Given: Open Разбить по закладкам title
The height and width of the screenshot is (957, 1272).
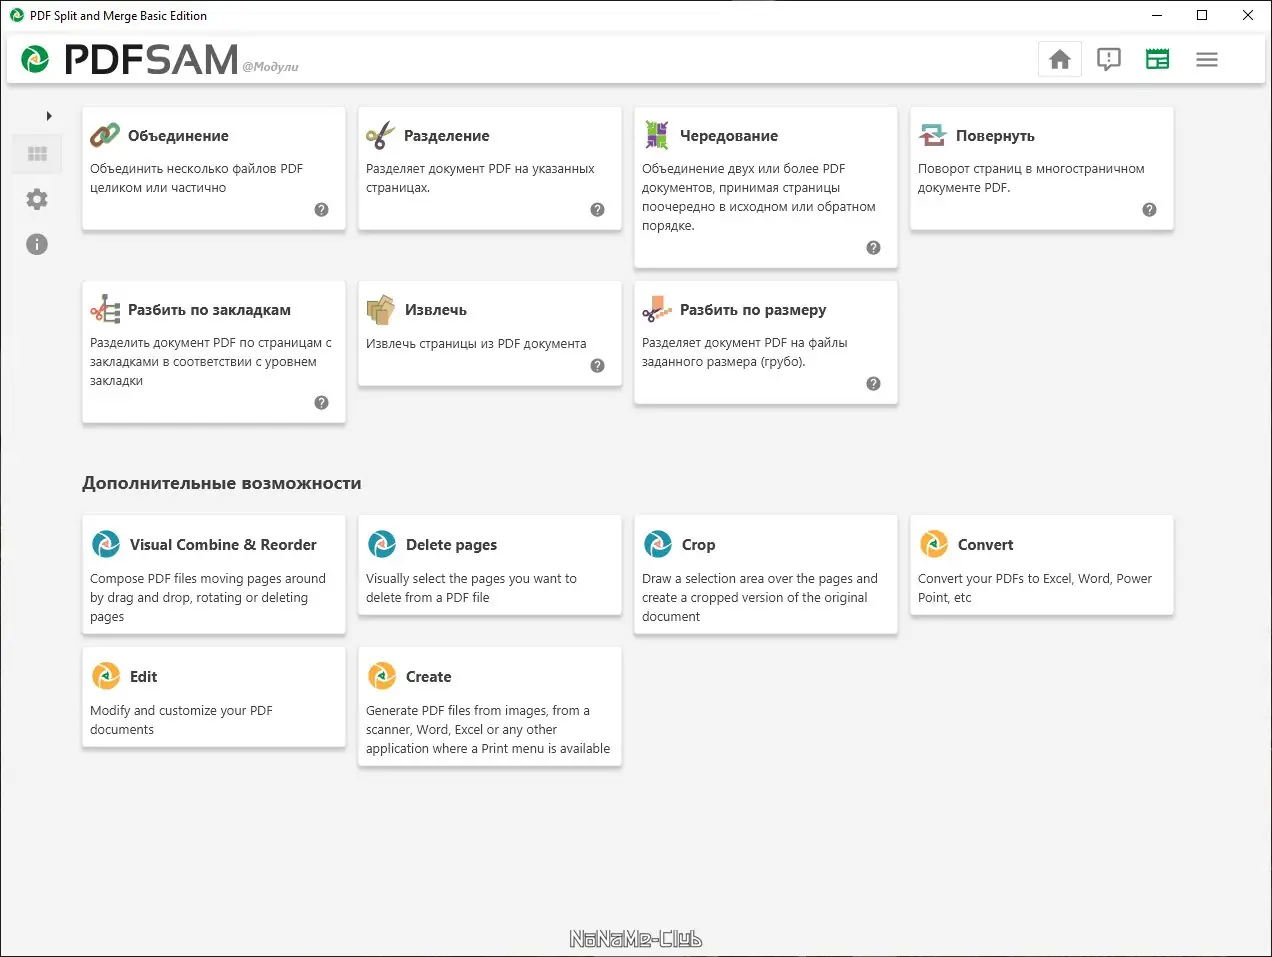Looking at the screenshot, I should 209,310.
